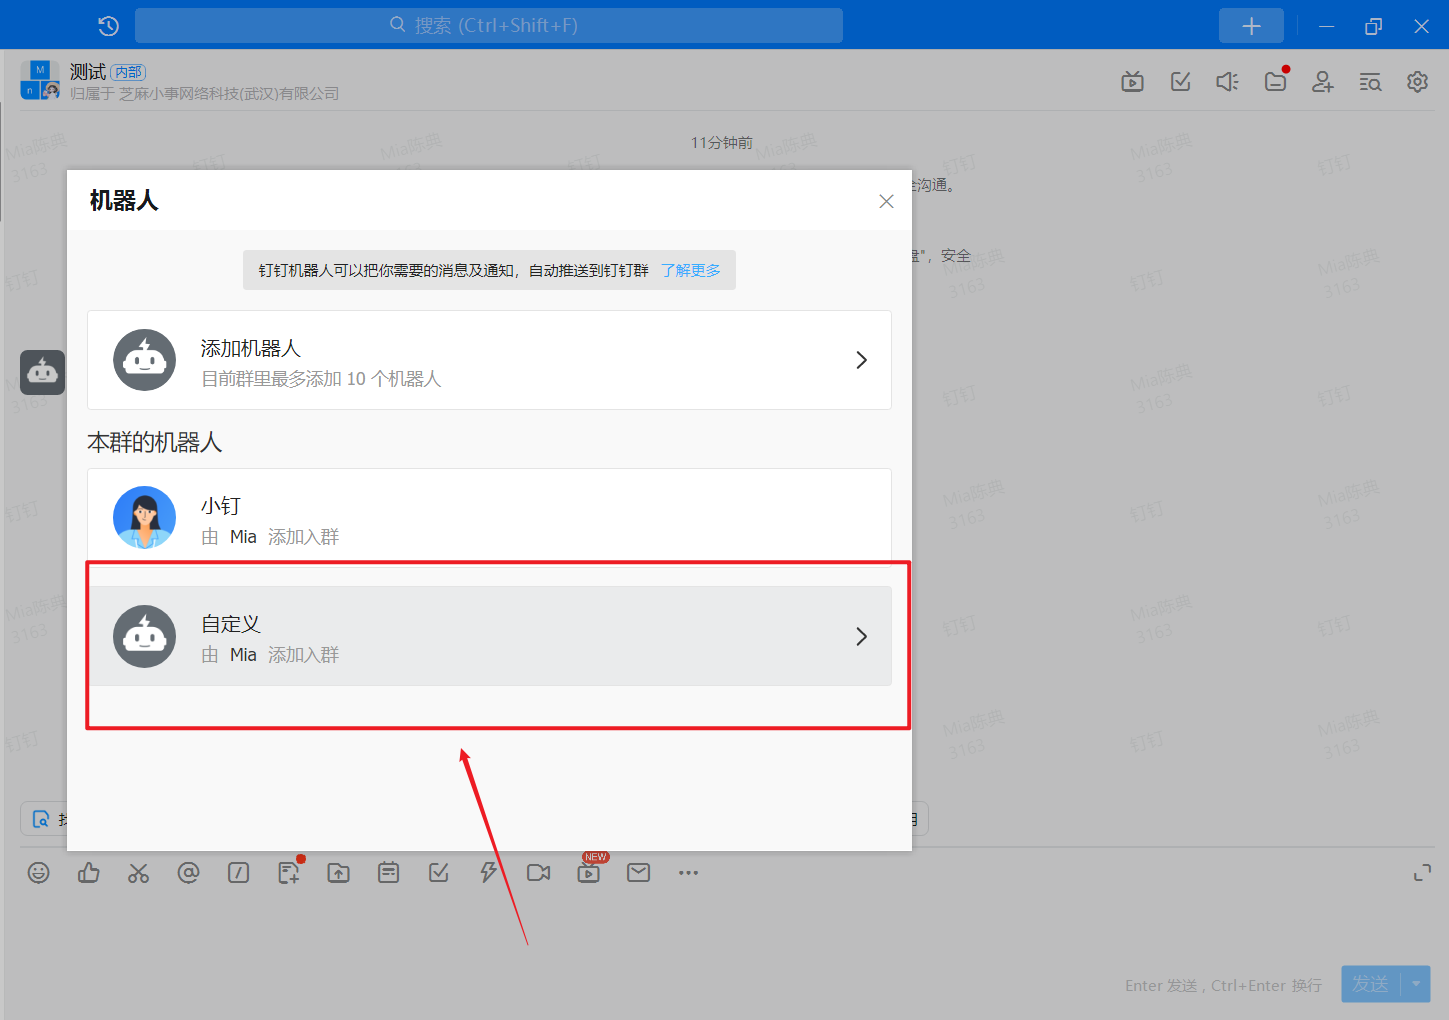1449x1020 pixels.
Task: Click the 内部 tag next to group name
Action: click(128, 72)
